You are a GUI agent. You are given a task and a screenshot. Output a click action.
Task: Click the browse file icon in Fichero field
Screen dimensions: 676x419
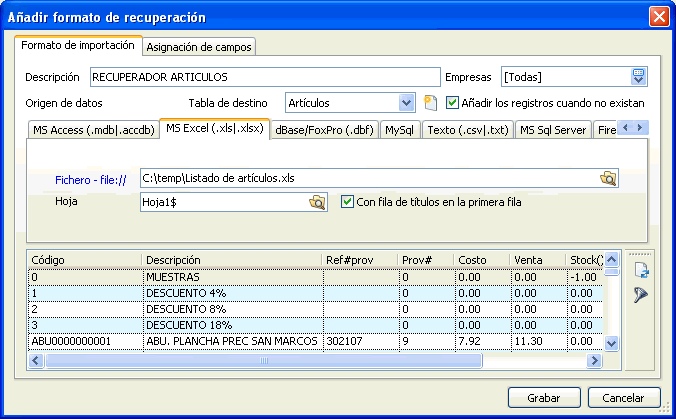point(608,178)
